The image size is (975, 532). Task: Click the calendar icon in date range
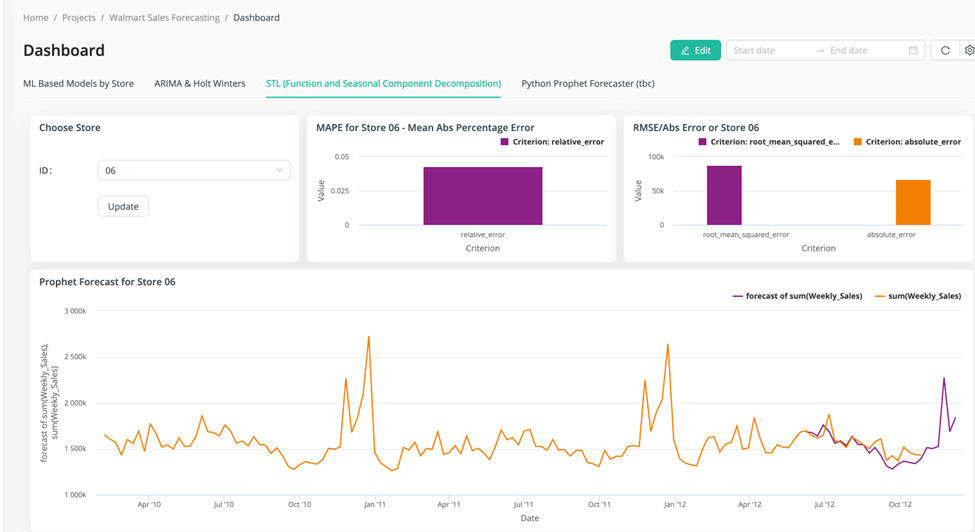(913, 51)
